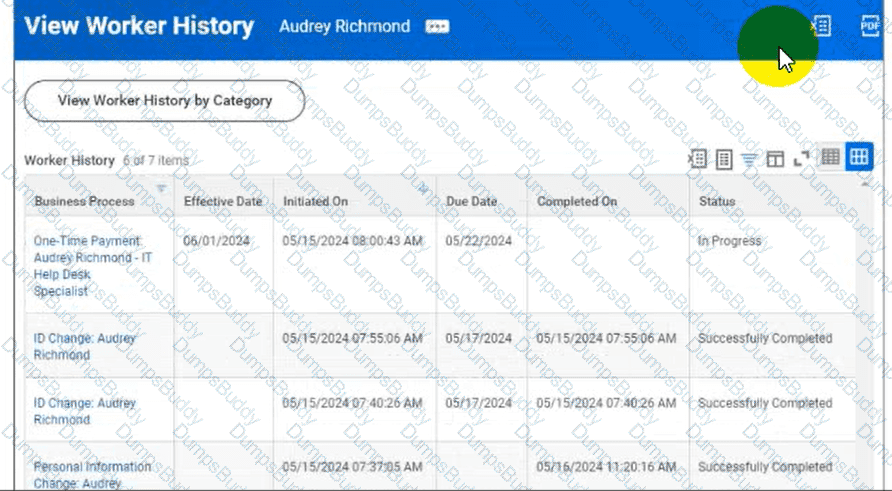Export page to Excel in blue header
The image size is (892, 491).
point(821,26)
